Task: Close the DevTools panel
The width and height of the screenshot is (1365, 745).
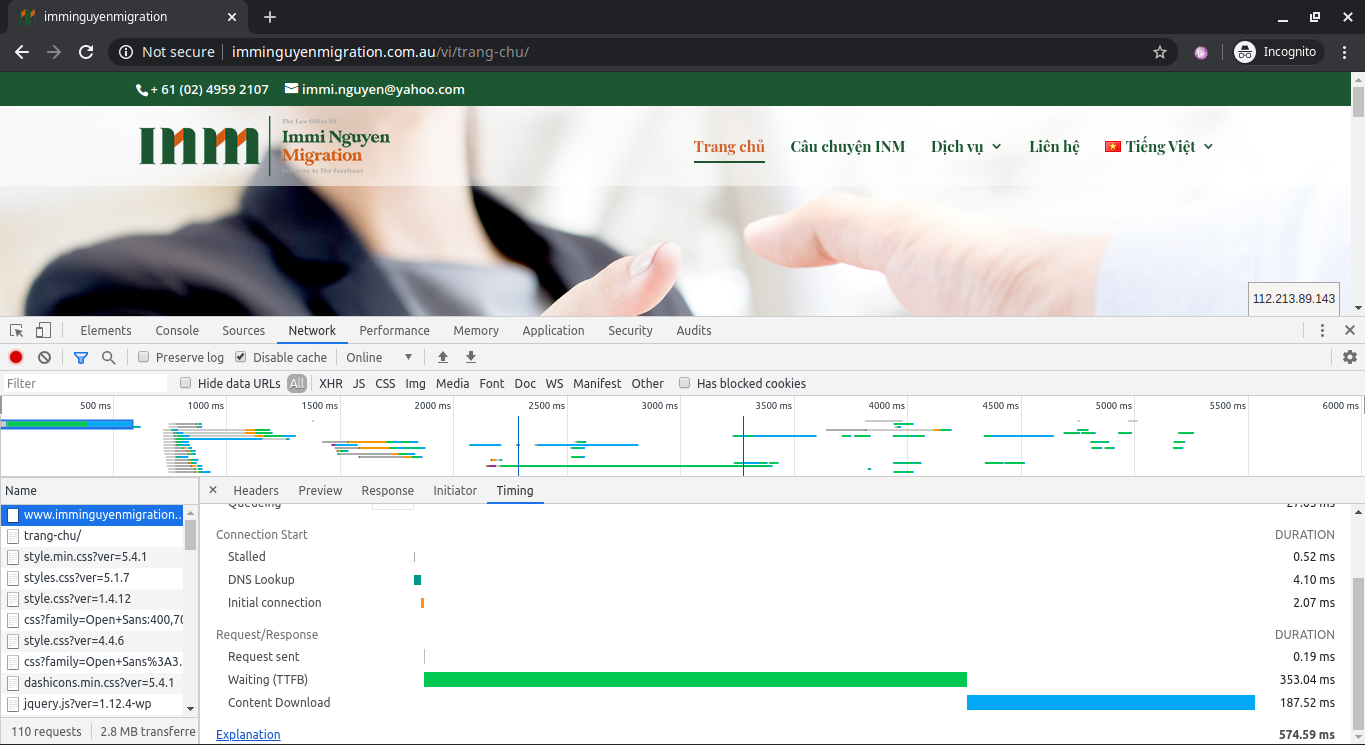Action: (x=1350, y=330)
